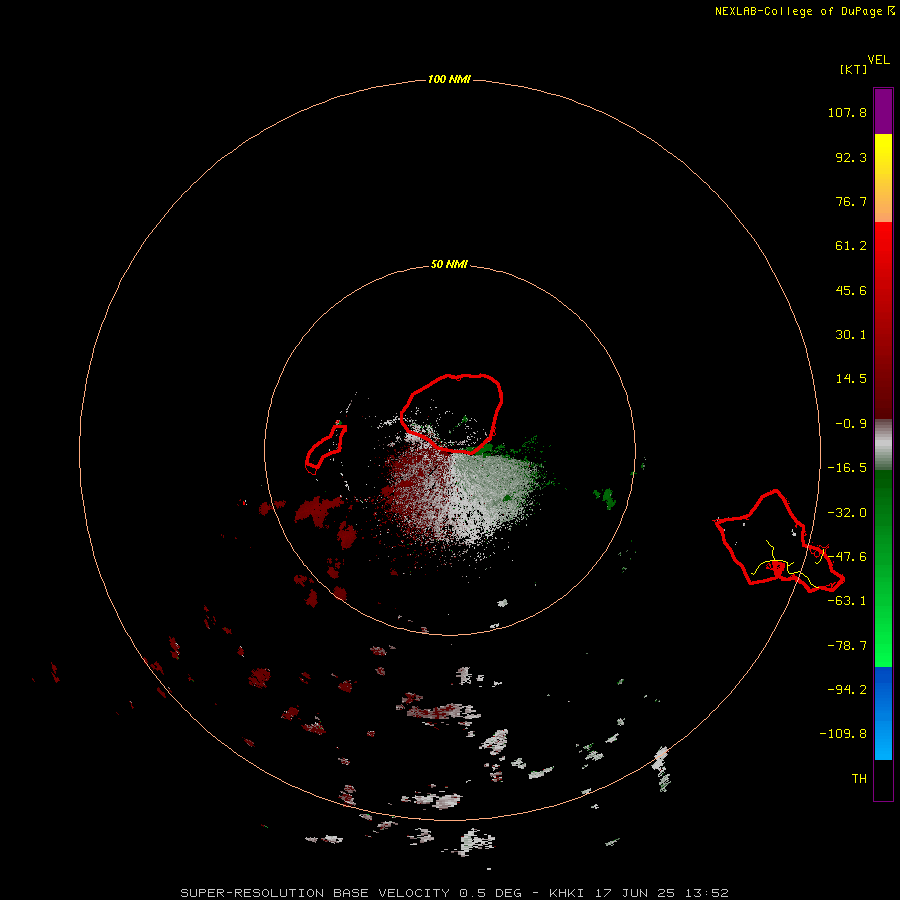Click the 50 NMI range ring label

tap(449, 265)
